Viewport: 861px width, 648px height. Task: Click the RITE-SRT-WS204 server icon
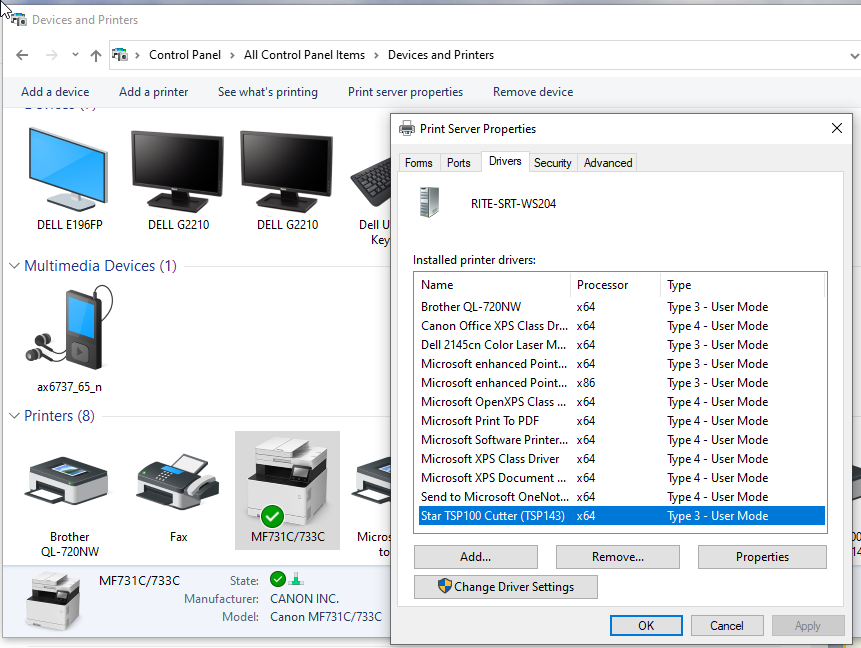point(429,202)
